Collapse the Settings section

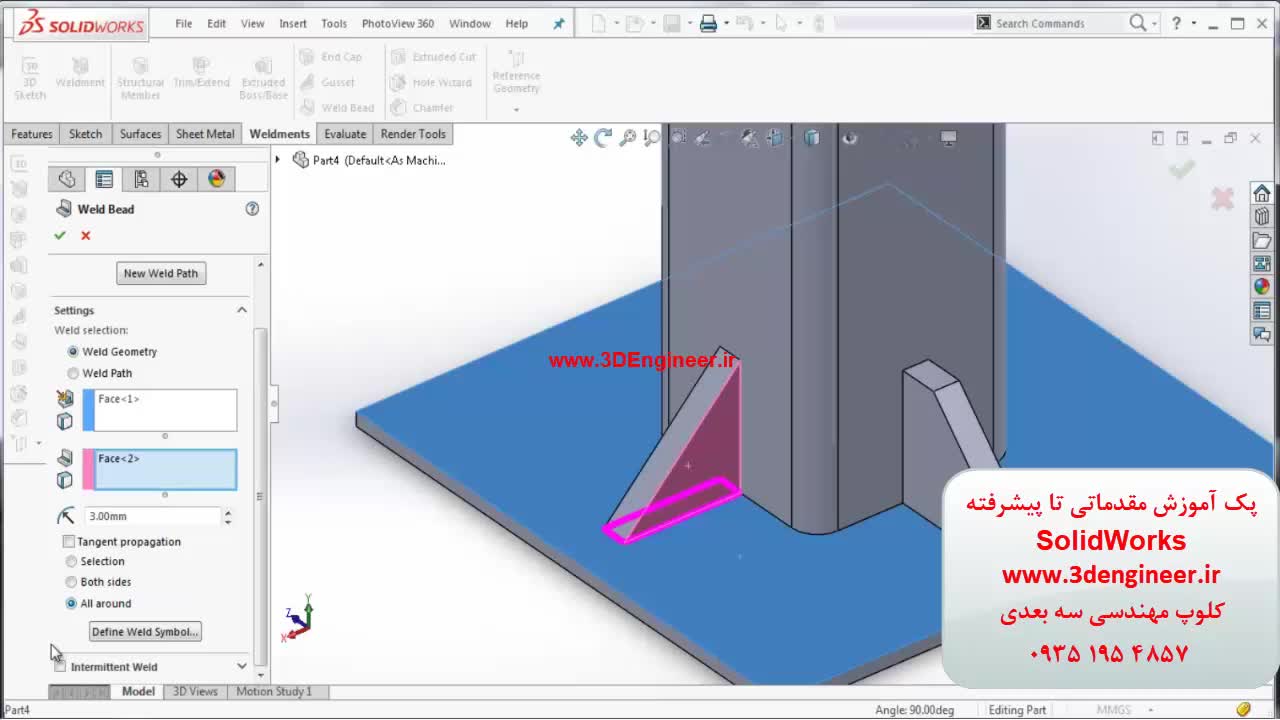(241, 311)
